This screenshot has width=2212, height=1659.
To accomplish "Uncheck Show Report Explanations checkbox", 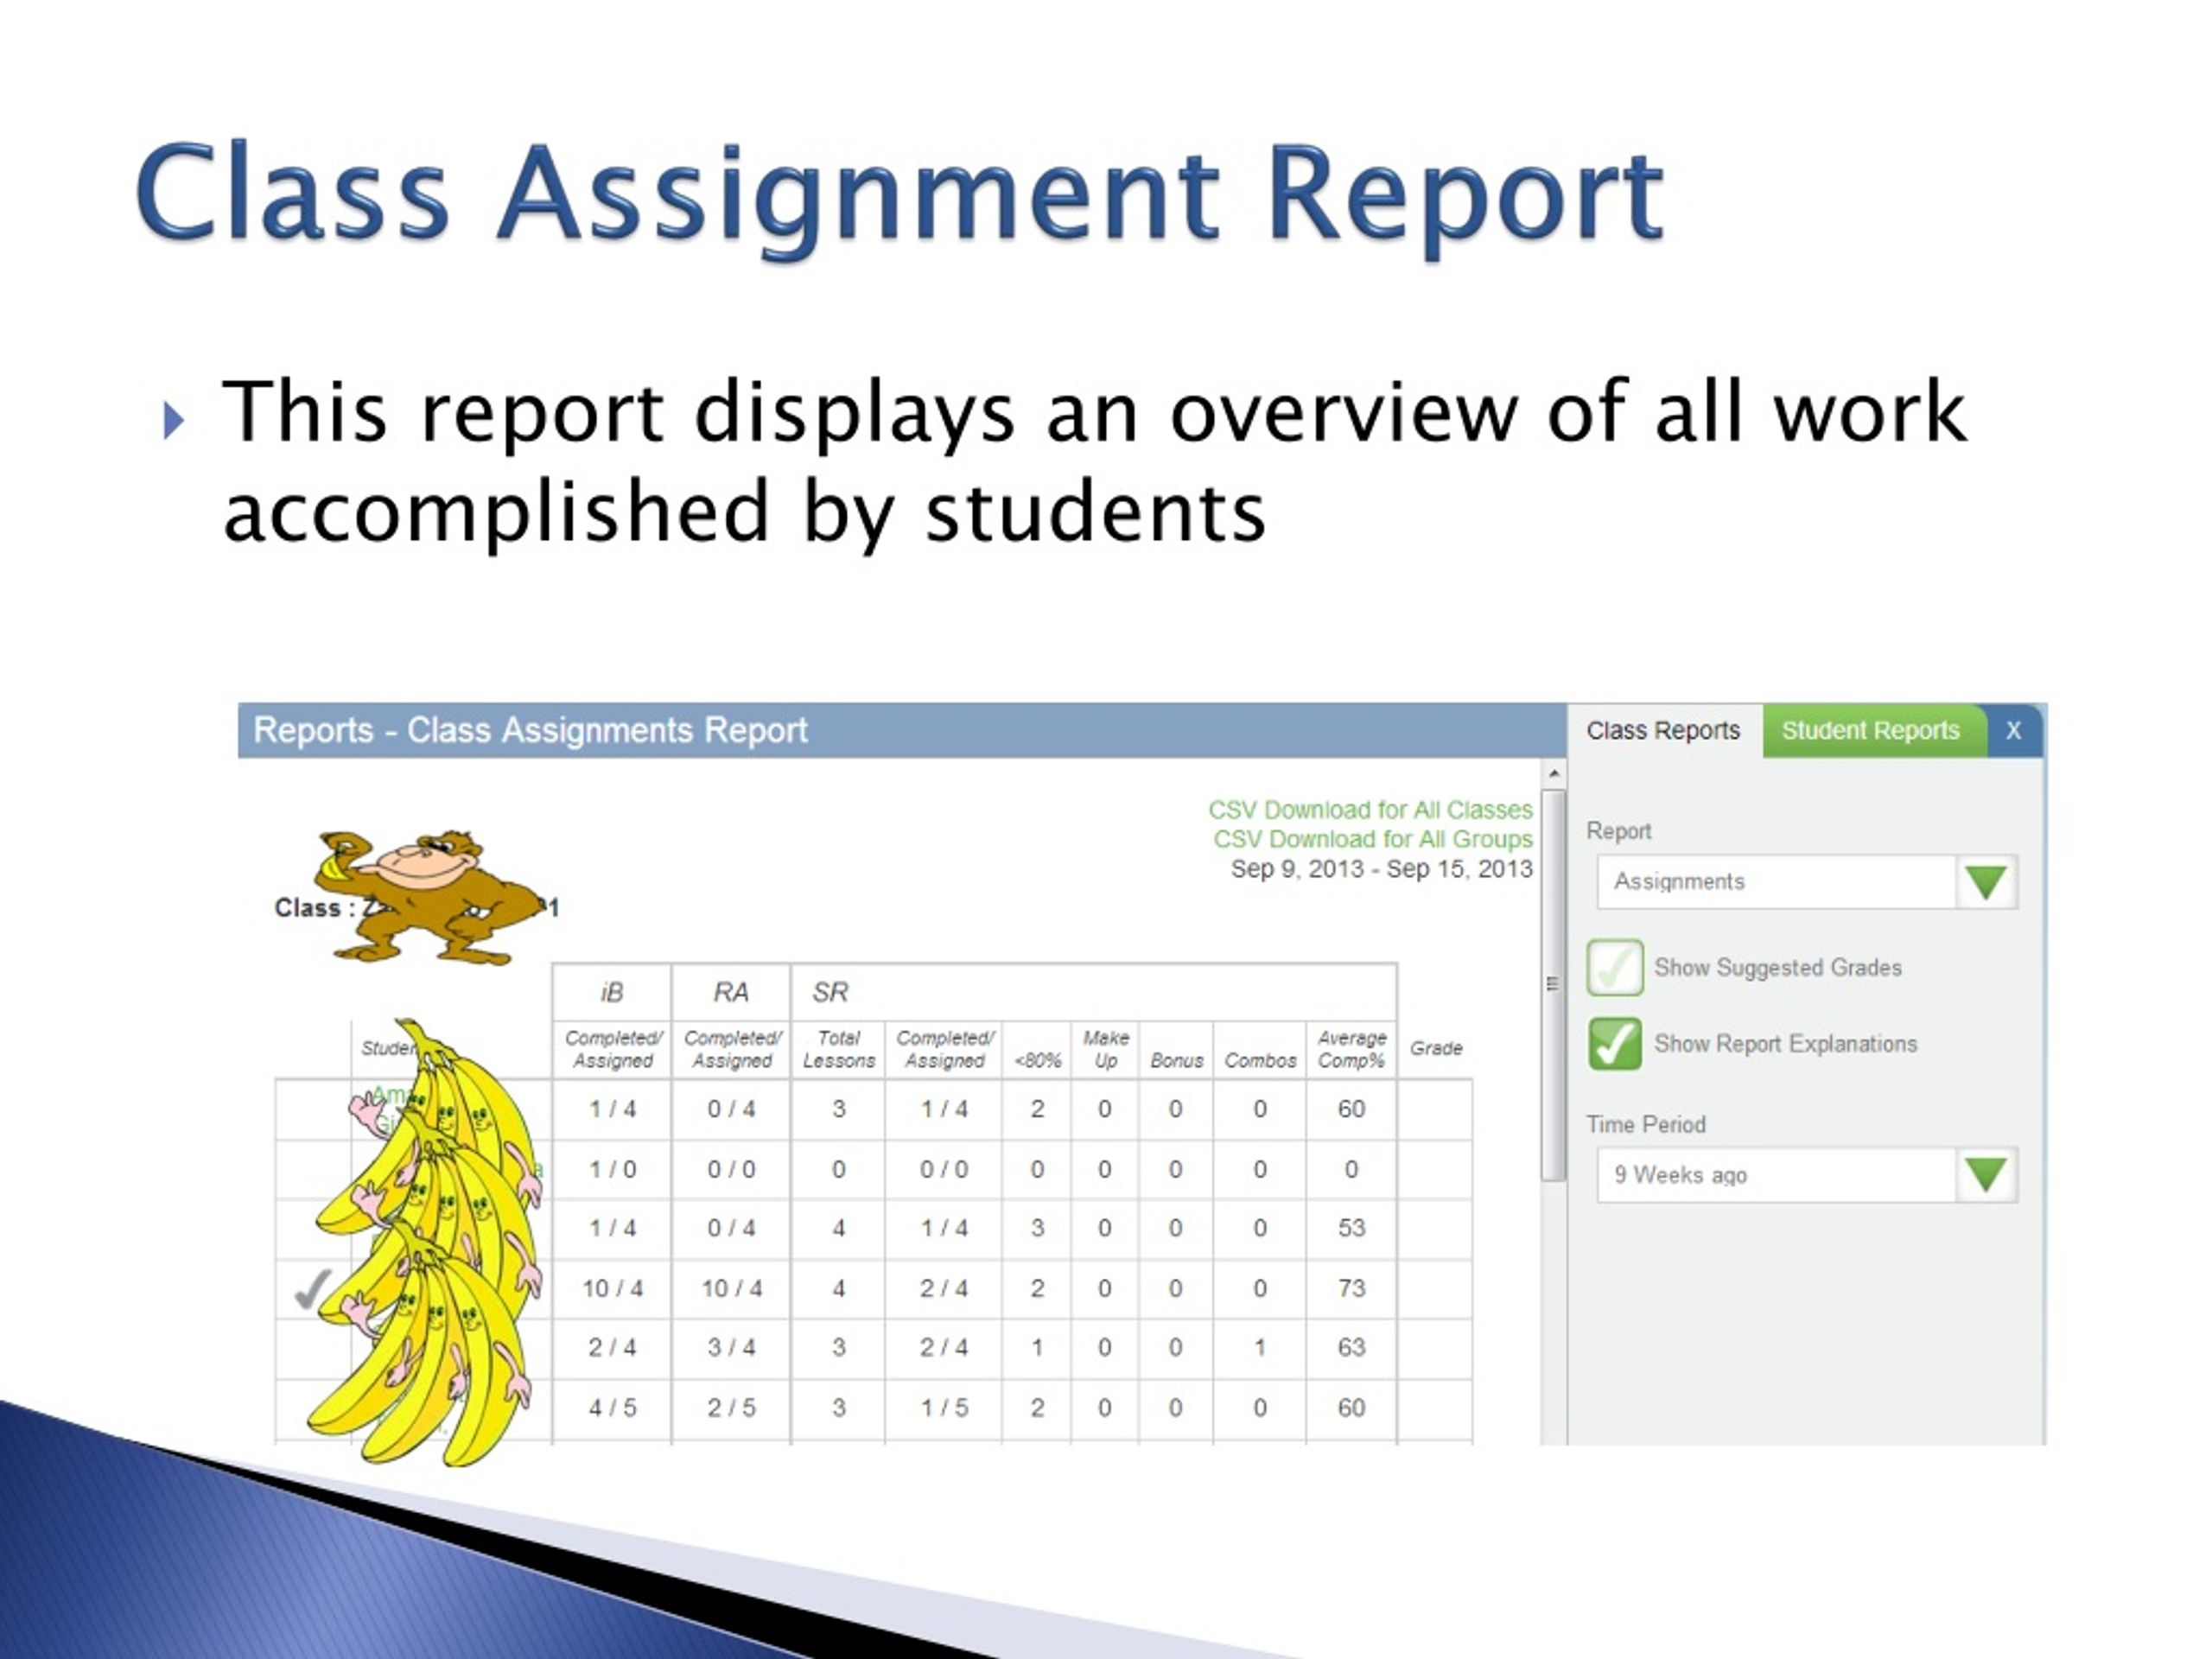I will pos(1615,1043).
